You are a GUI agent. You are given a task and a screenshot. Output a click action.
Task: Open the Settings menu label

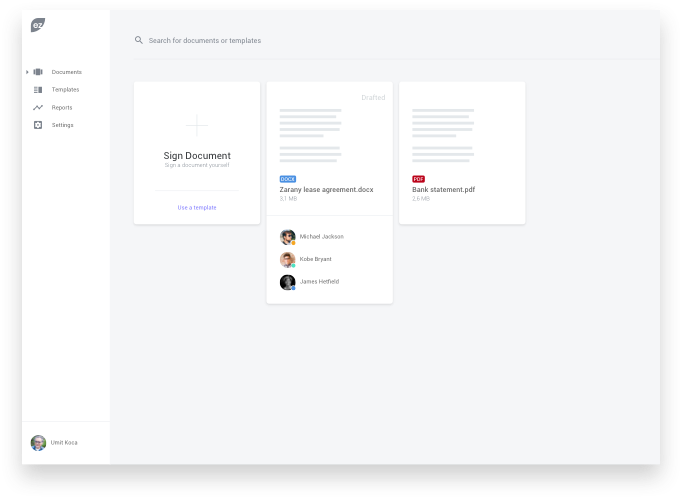coord(62,125)
